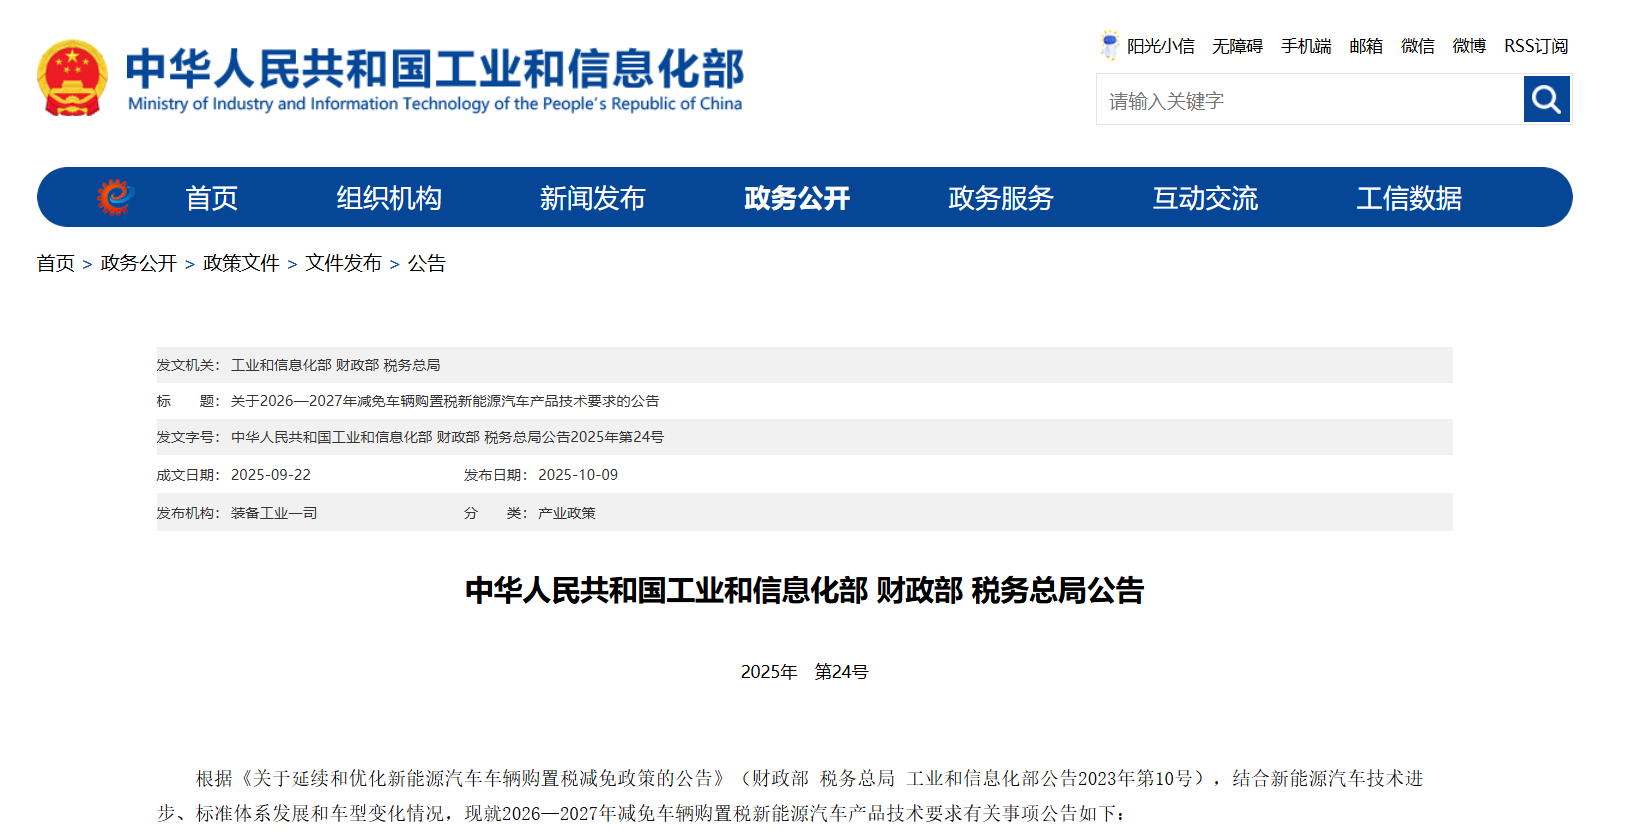The width and height of the screenshot is (1629, 840).
Task: Open the 手机端 mobile version link
Action: click(x=1306, y=46)
